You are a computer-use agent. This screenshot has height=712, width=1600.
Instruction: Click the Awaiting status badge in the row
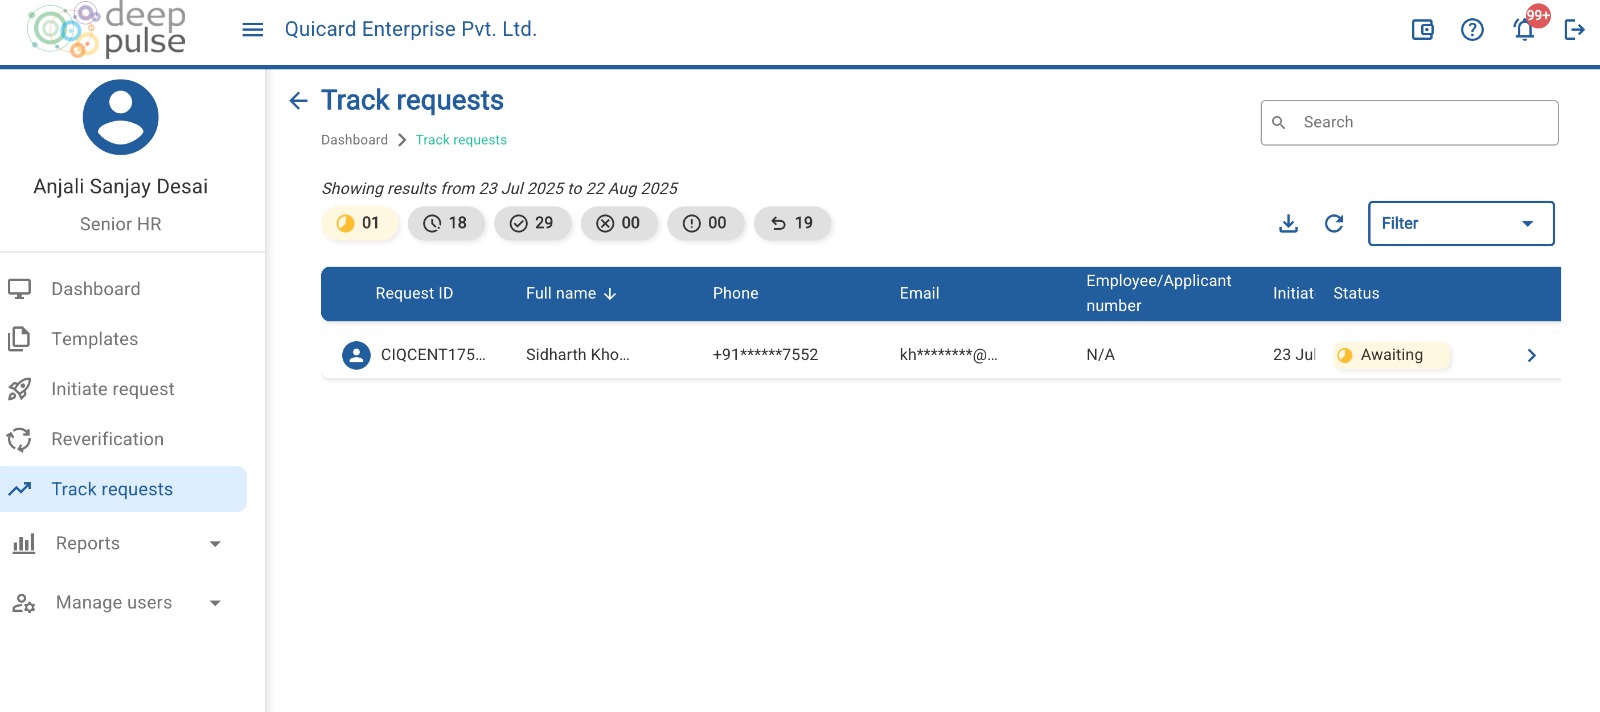point(1391,355)
